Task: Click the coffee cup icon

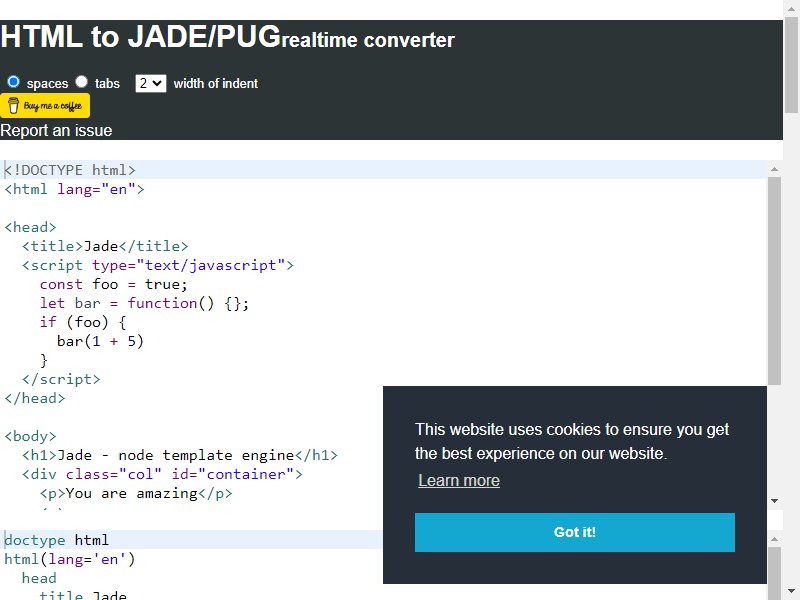Action: tap(13, 106)
